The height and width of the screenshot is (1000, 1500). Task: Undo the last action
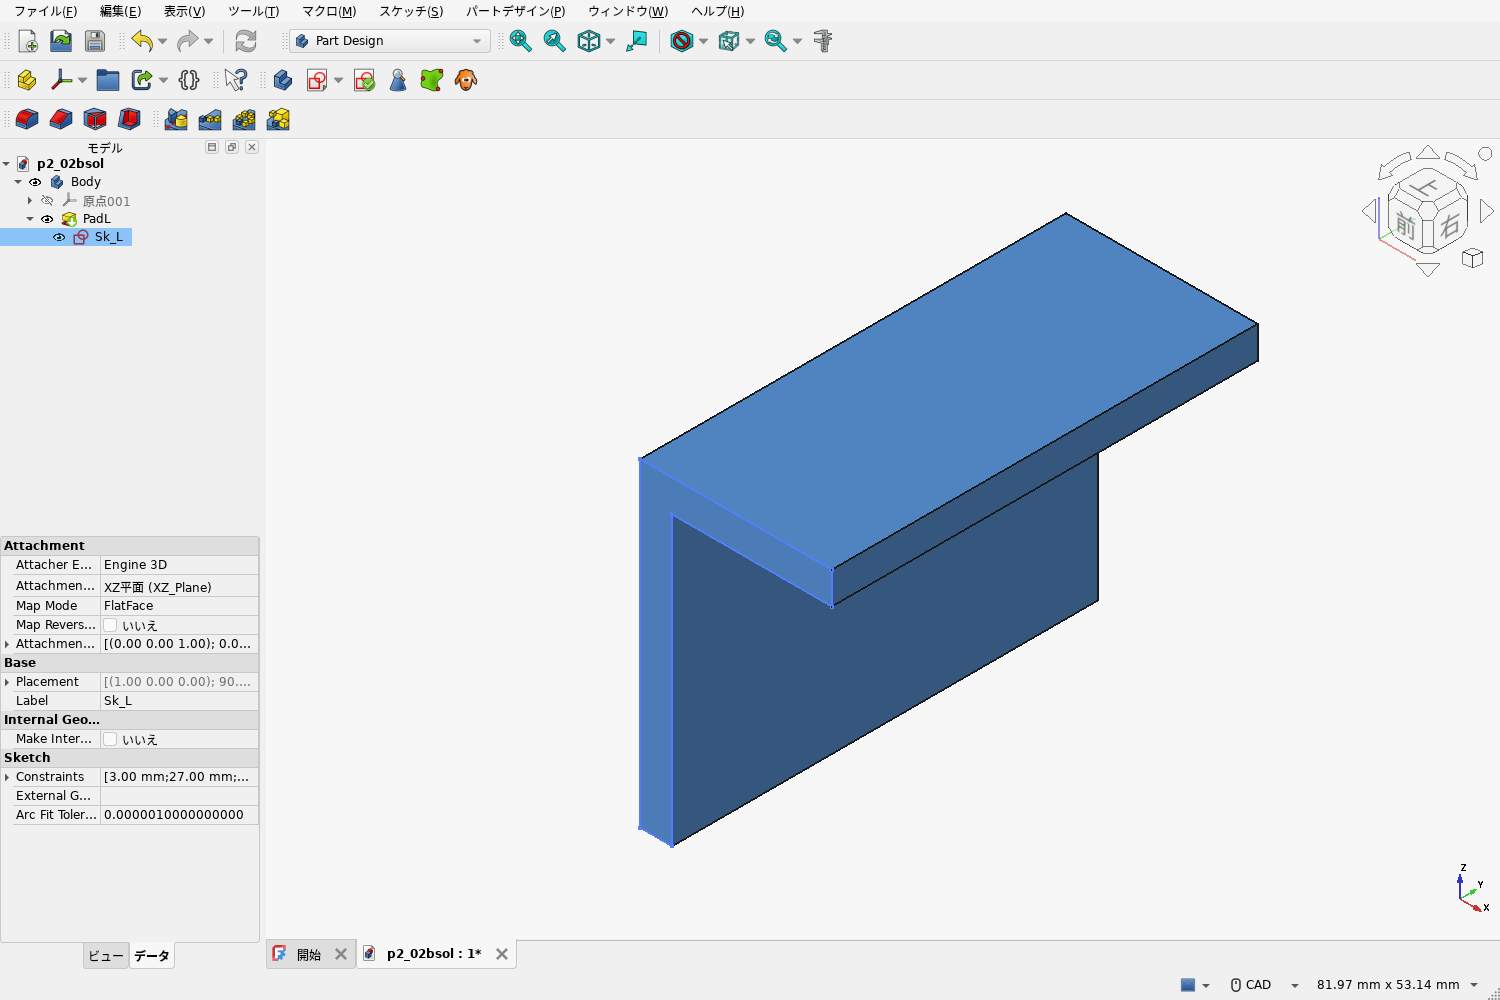142,41
